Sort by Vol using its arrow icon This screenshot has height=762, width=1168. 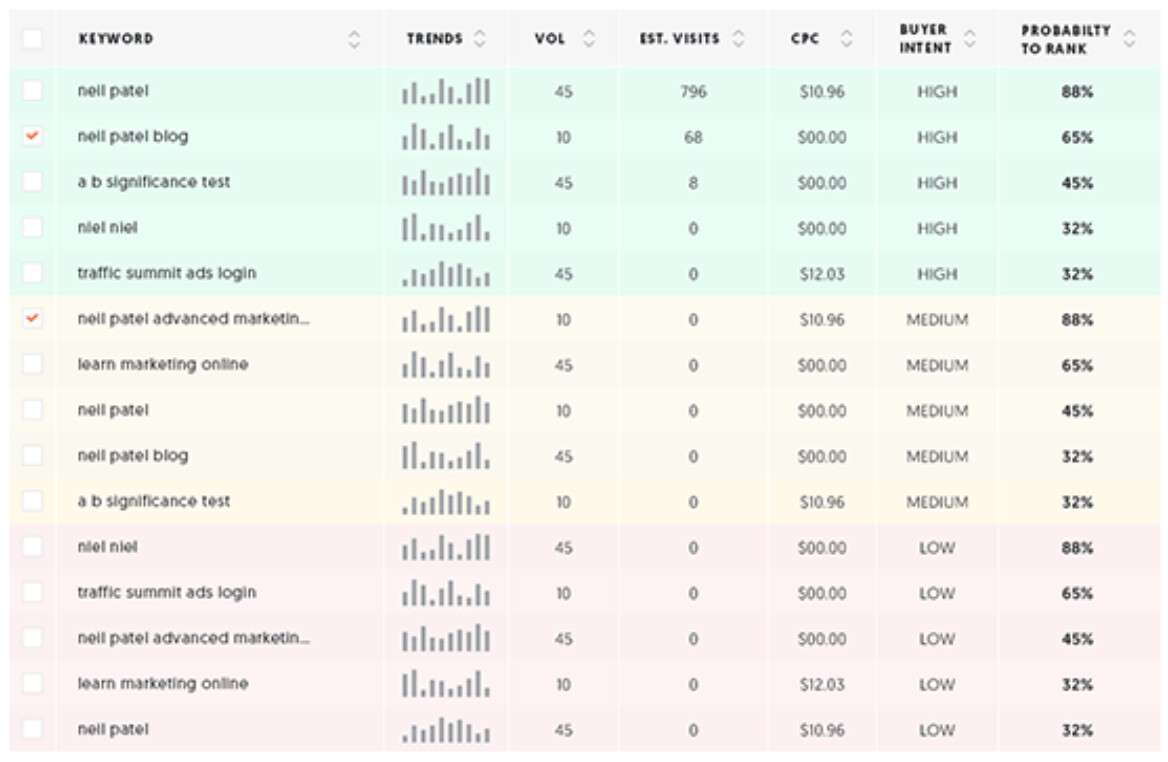tap(589, 39)
